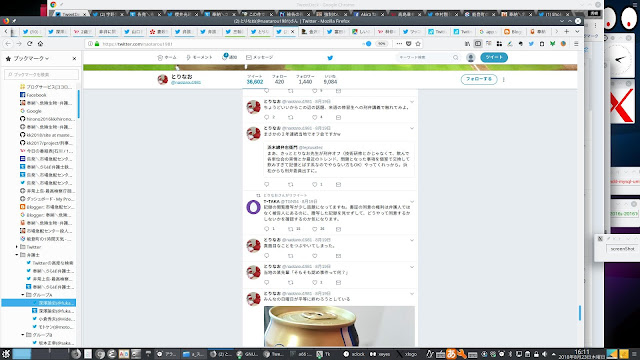Click the Twitter bird extension icon in toolbar
Viewport: 640px width, 360px height.
point(531,44)
